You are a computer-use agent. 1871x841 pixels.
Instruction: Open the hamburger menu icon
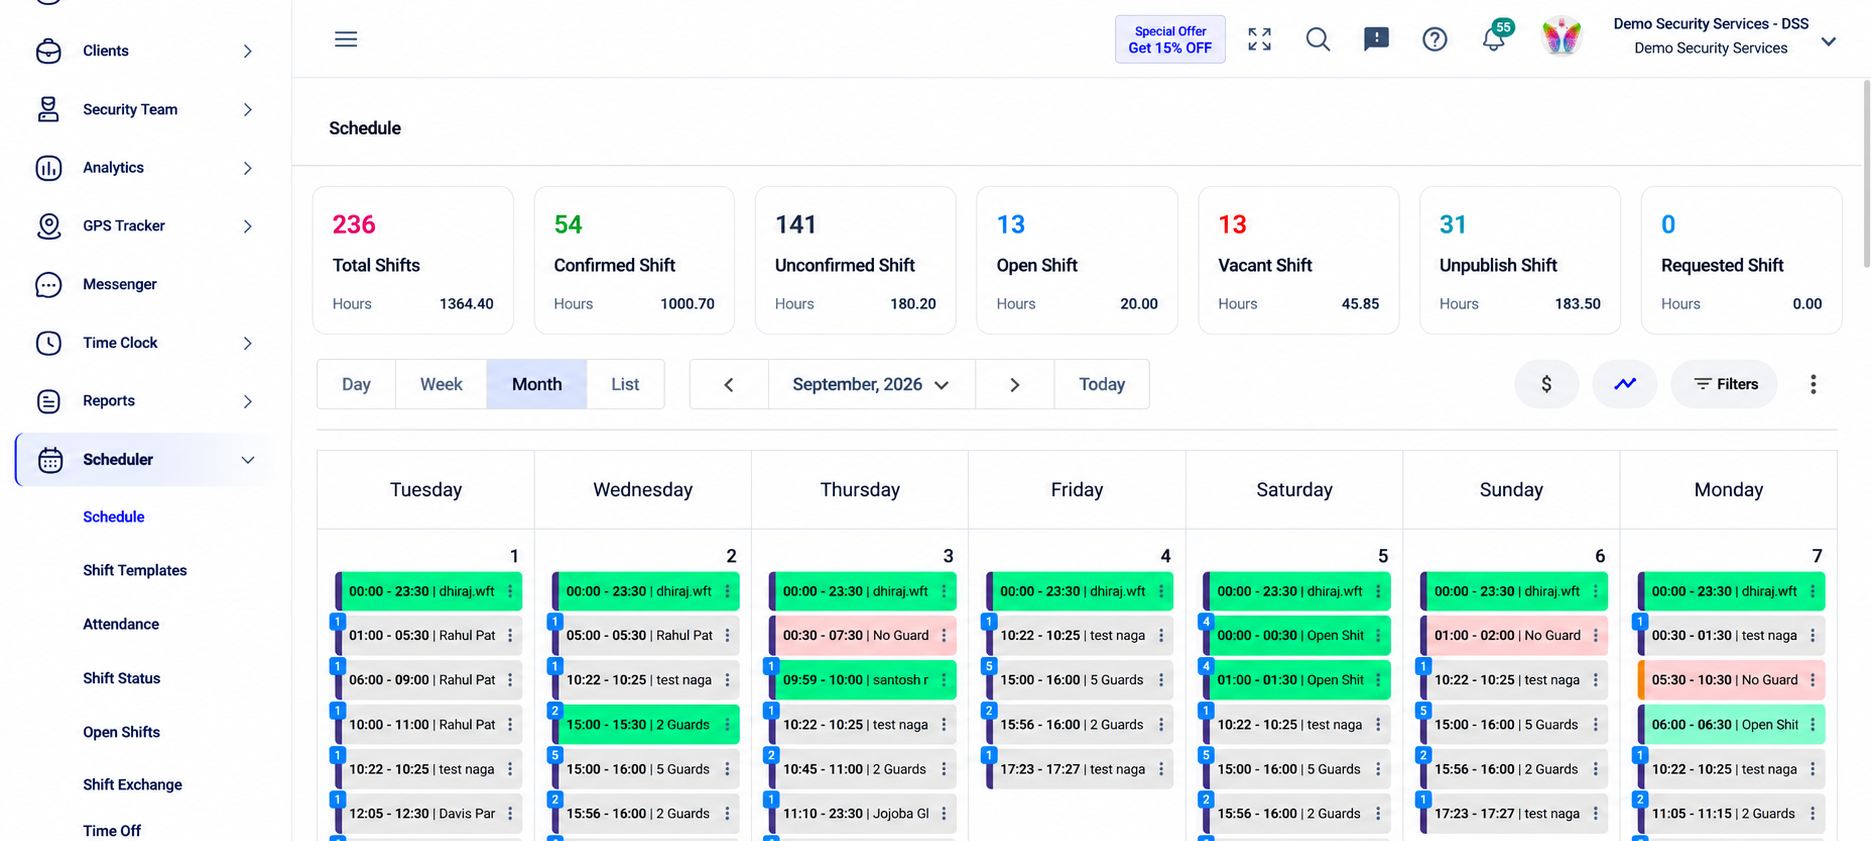(346, 39)
